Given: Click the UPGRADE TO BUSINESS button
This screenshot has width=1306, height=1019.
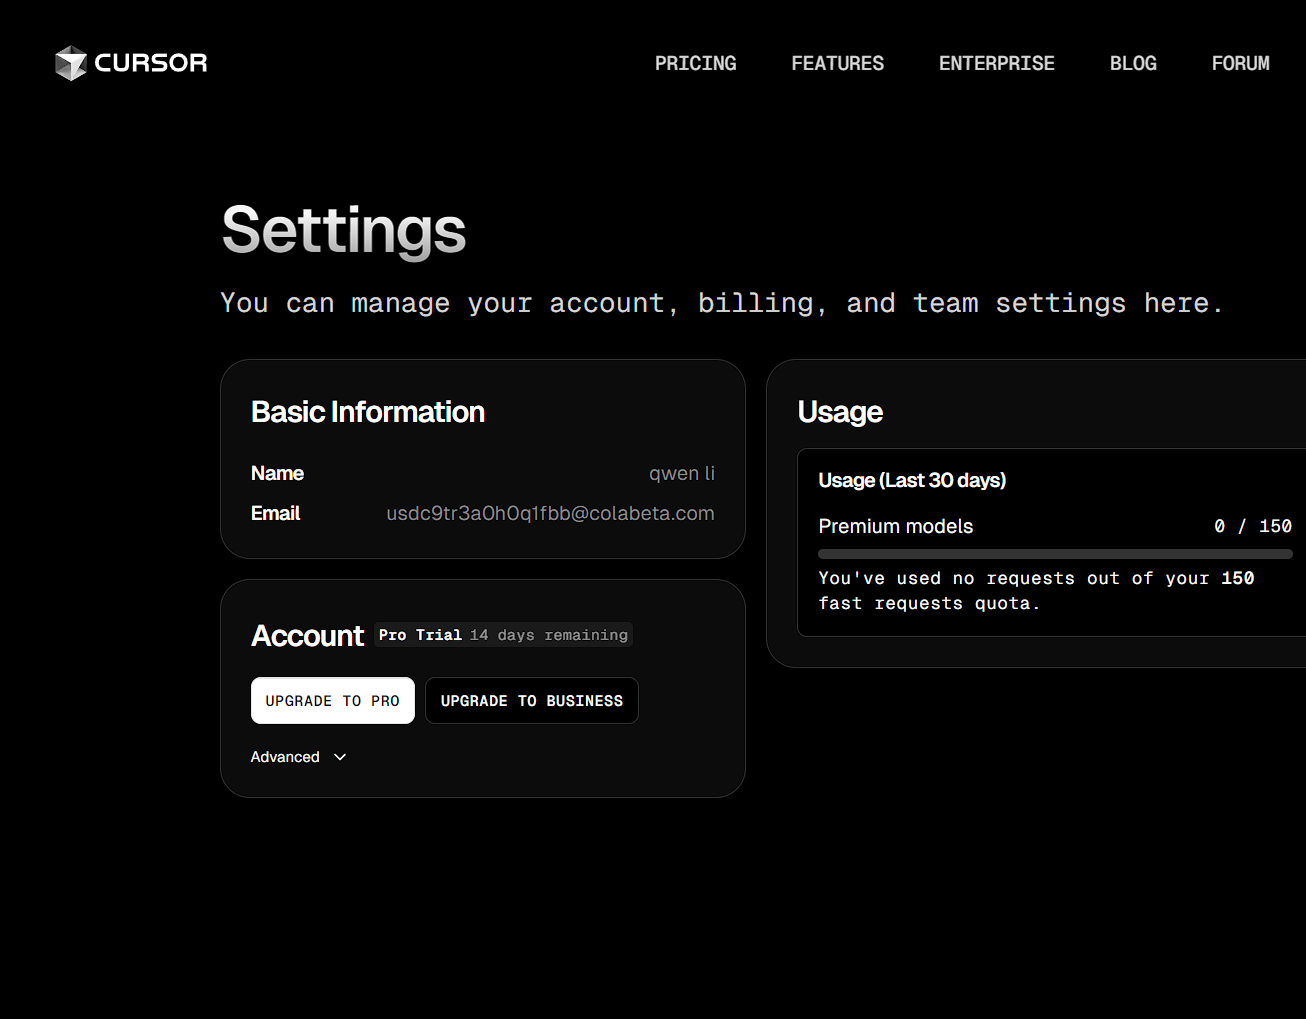Looking at the screenshot, I should 532,701.
